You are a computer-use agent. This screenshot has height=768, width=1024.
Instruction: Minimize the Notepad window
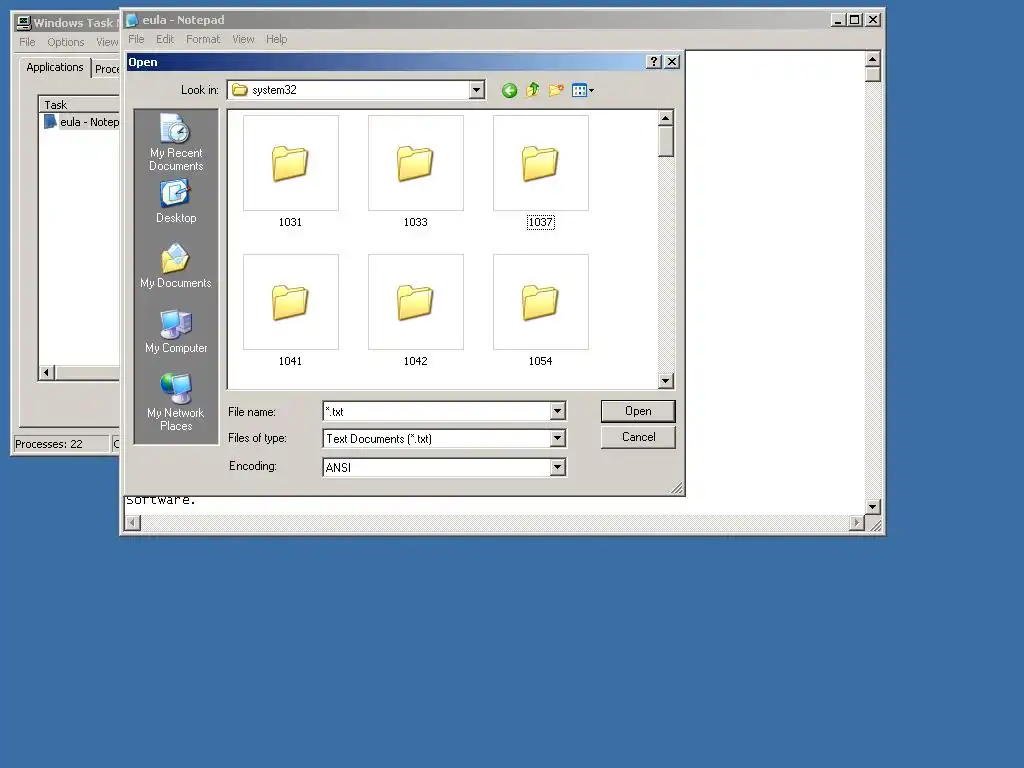click(x=838, y=20)
